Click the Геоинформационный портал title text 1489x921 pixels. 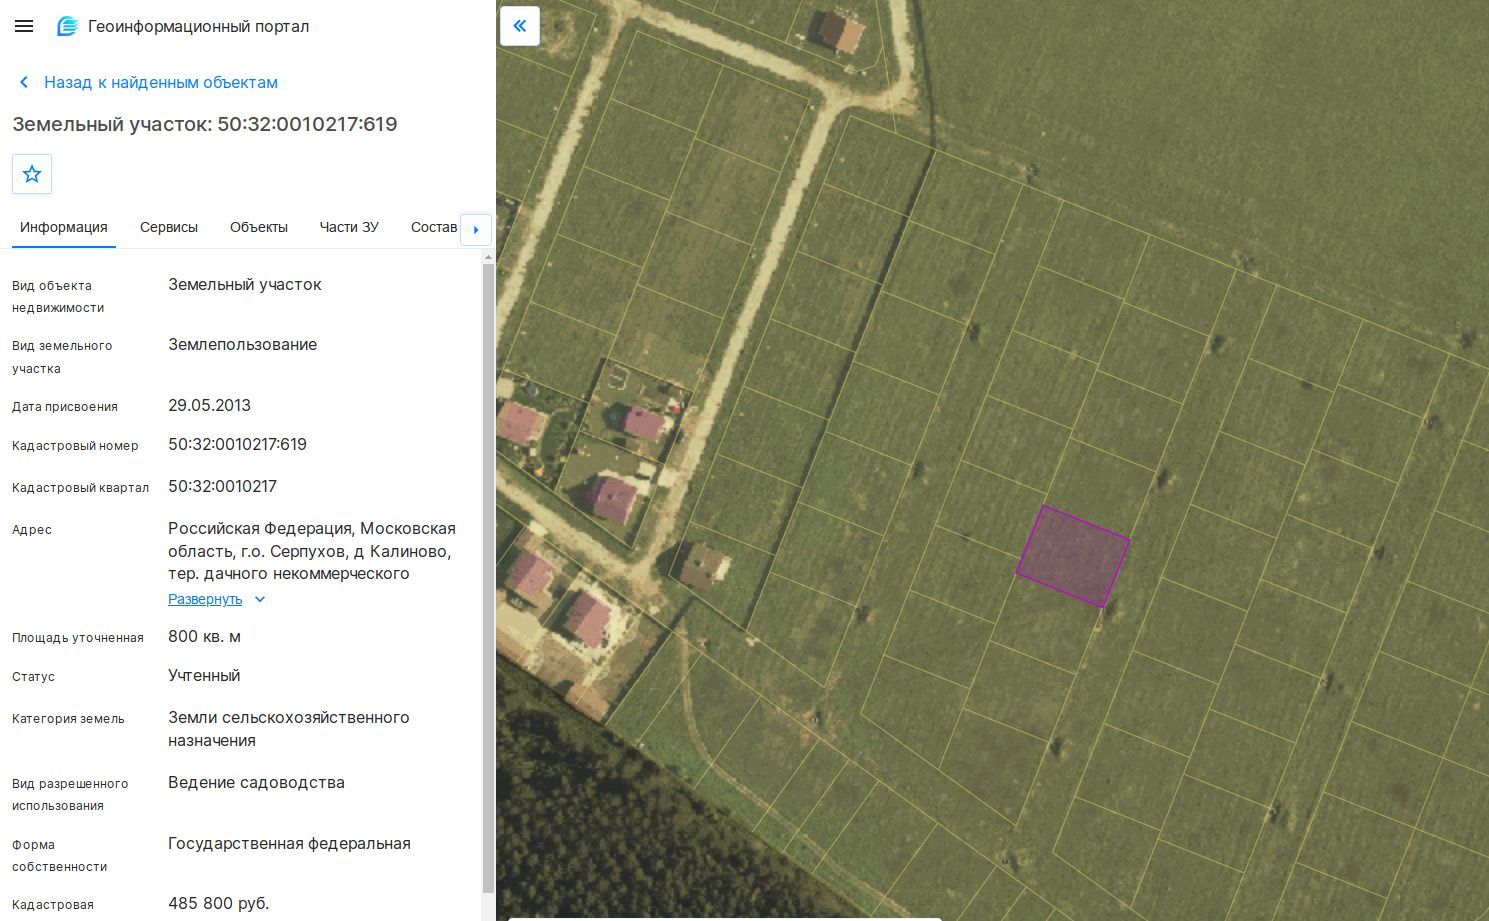click(x=199, y=27)
